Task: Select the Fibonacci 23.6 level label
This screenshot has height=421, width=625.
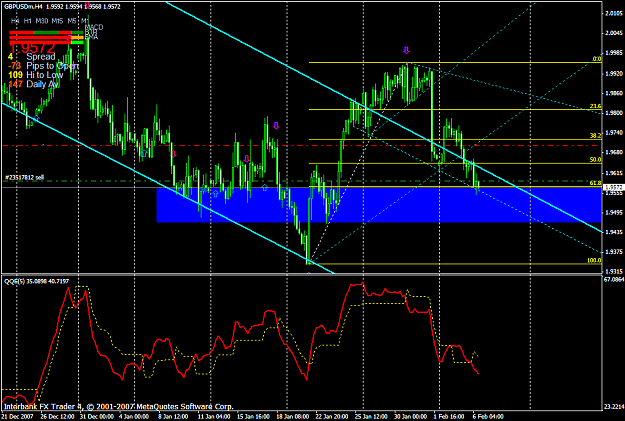Action: click(x=596, y=106)
